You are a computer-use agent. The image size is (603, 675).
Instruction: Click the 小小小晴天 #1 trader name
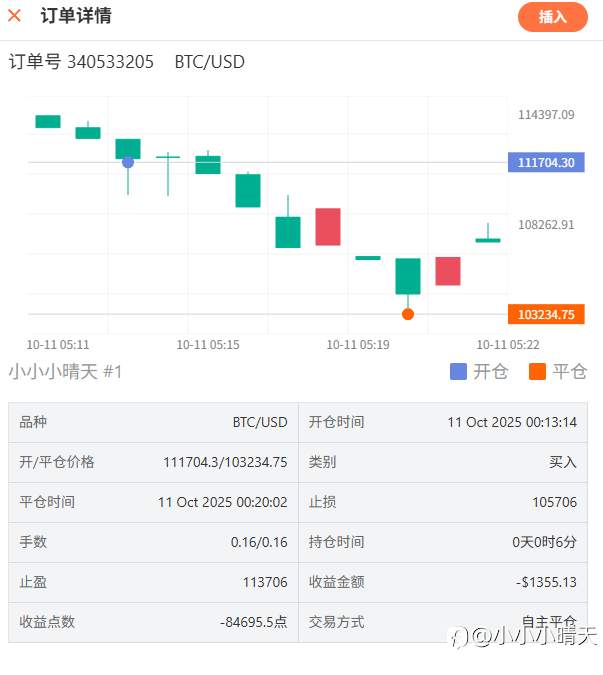[65, 372]
